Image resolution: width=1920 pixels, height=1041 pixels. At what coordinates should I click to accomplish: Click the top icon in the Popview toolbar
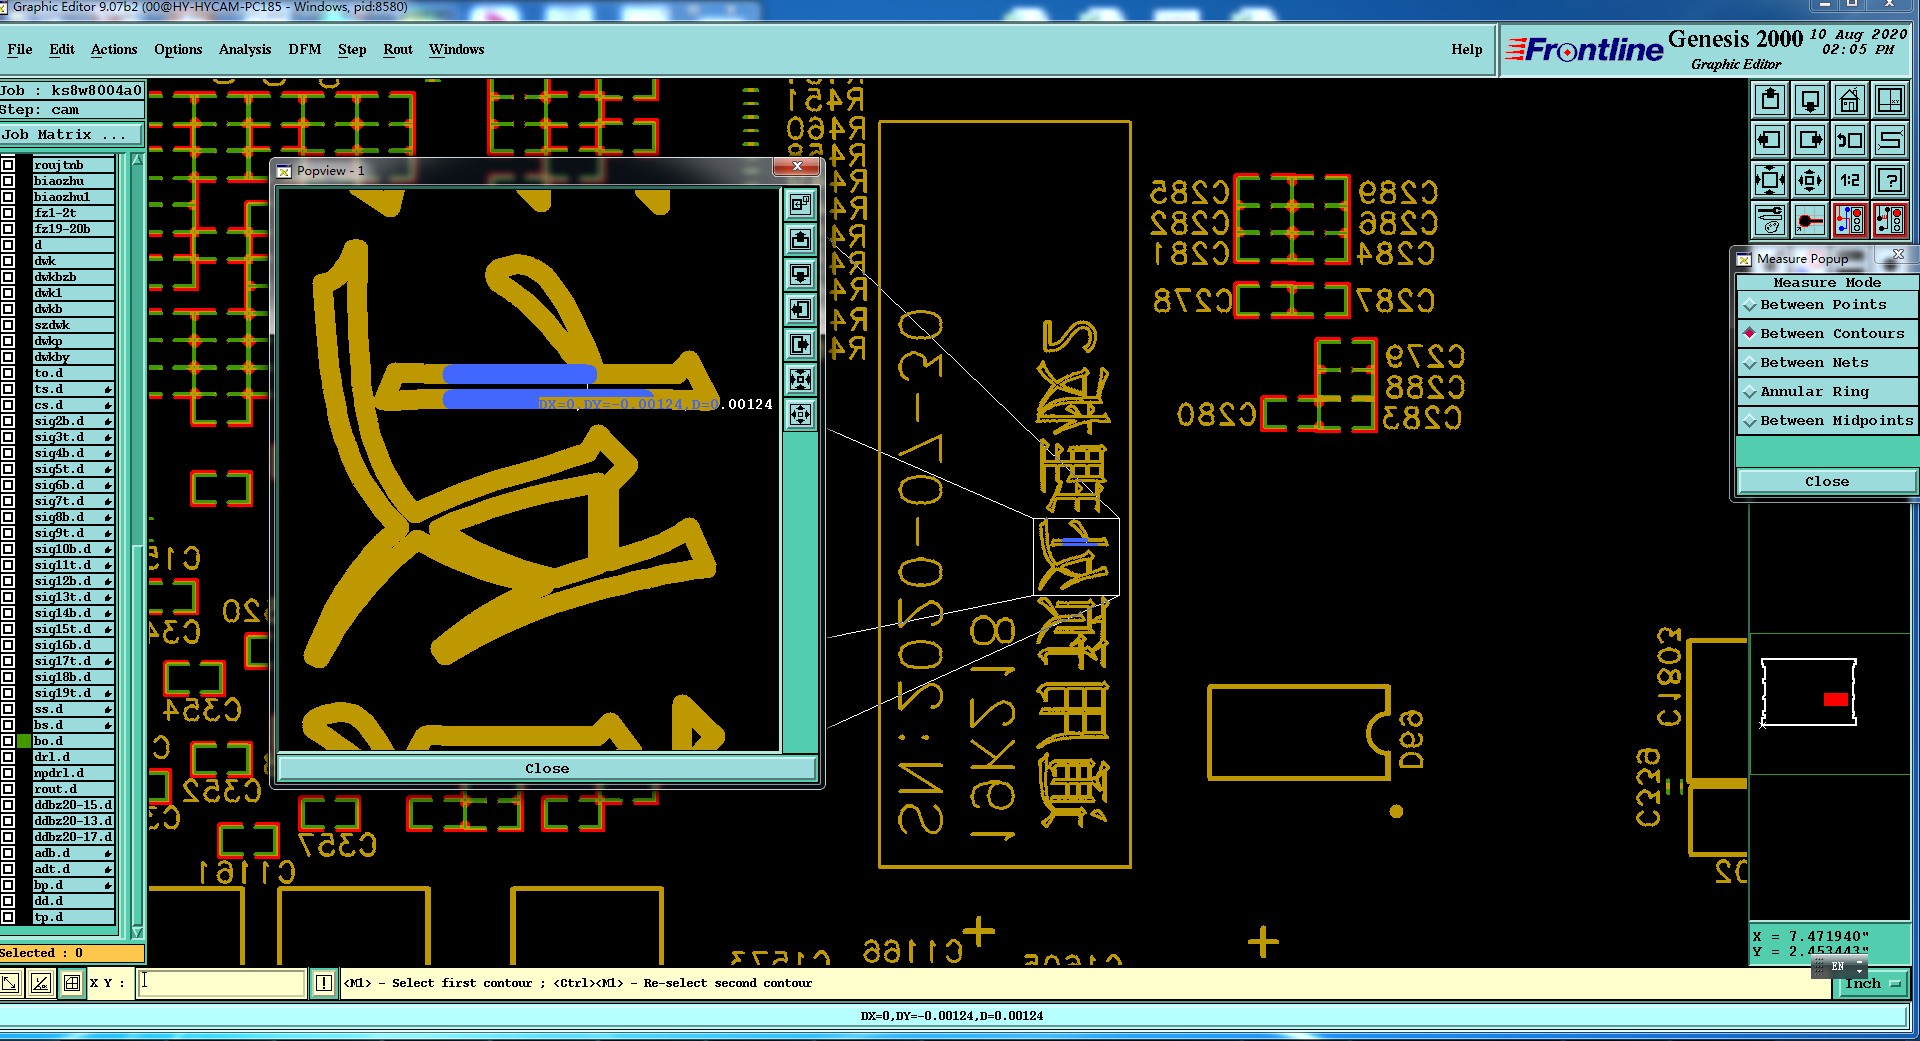[x=800, y=205]
